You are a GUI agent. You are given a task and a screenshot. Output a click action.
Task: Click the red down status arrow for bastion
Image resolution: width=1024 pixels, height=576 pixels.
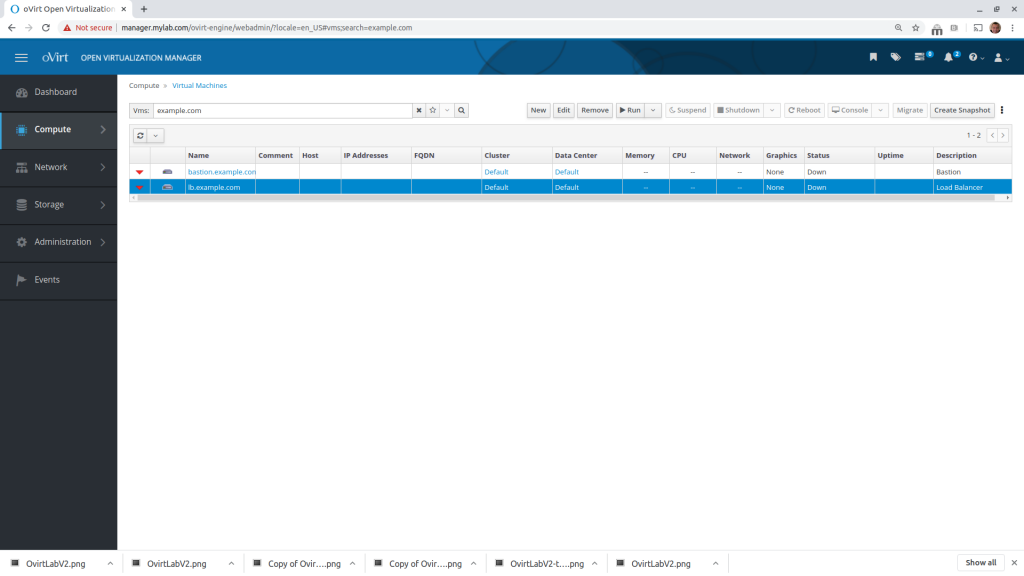139,172
